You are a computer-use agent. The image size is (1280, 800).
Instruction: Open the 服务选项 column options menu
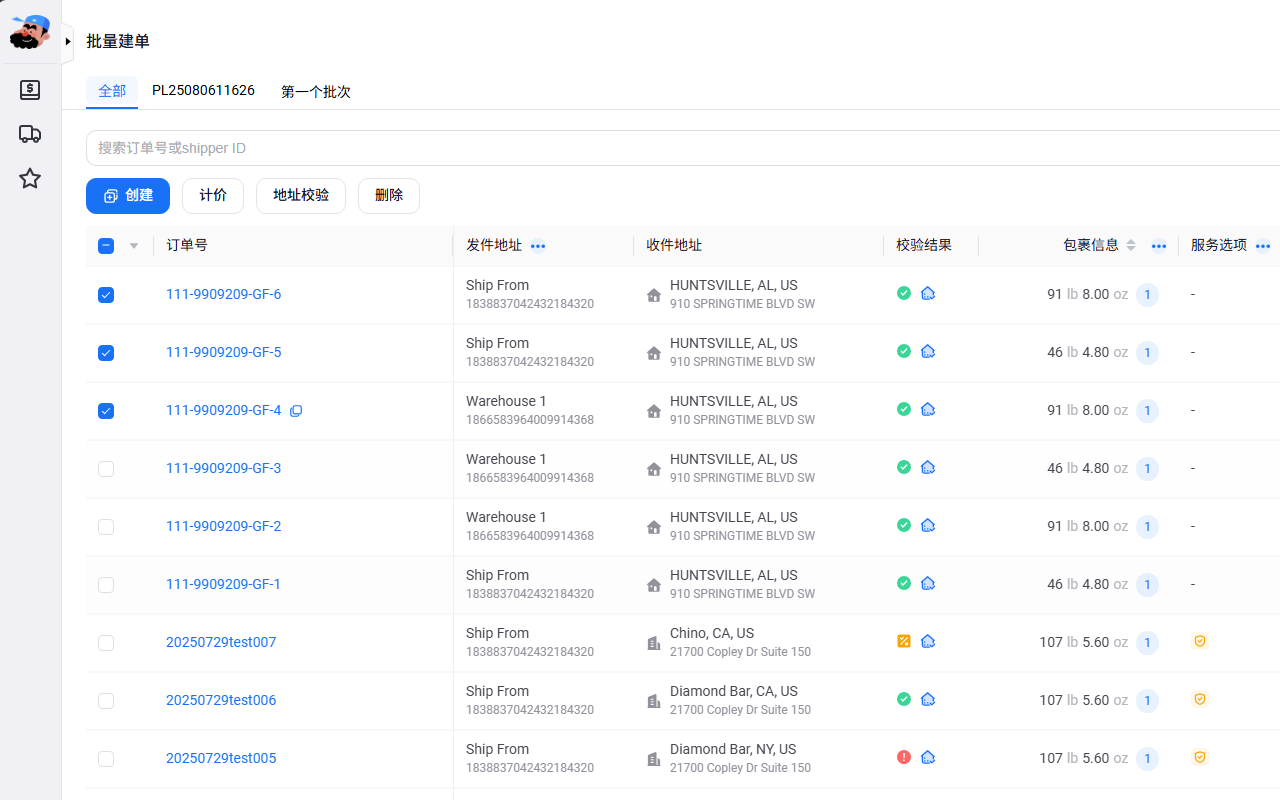(1263, 246)
